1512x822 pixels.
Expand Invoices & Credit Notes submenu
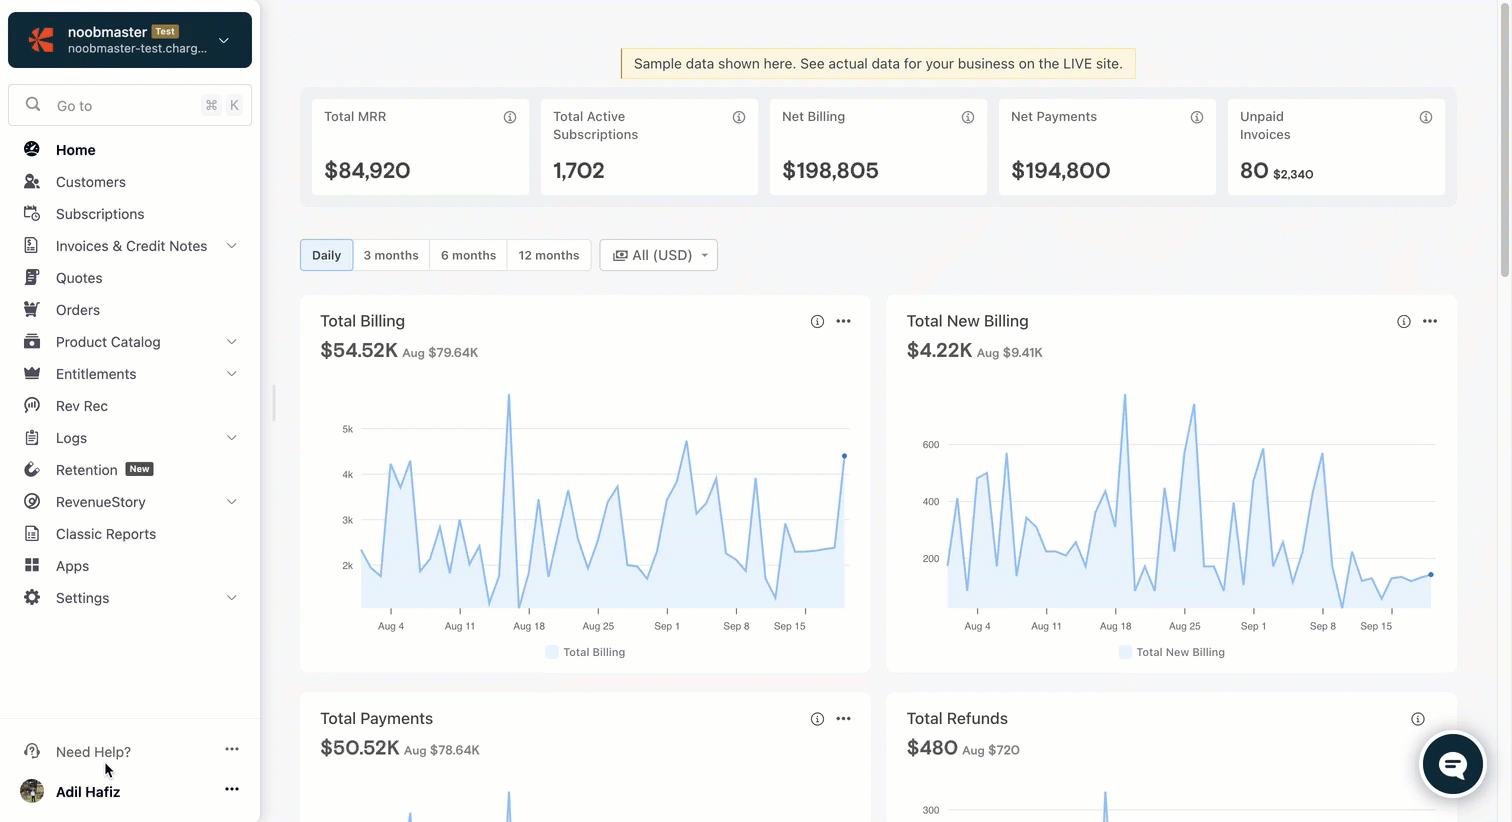(231, 246)
